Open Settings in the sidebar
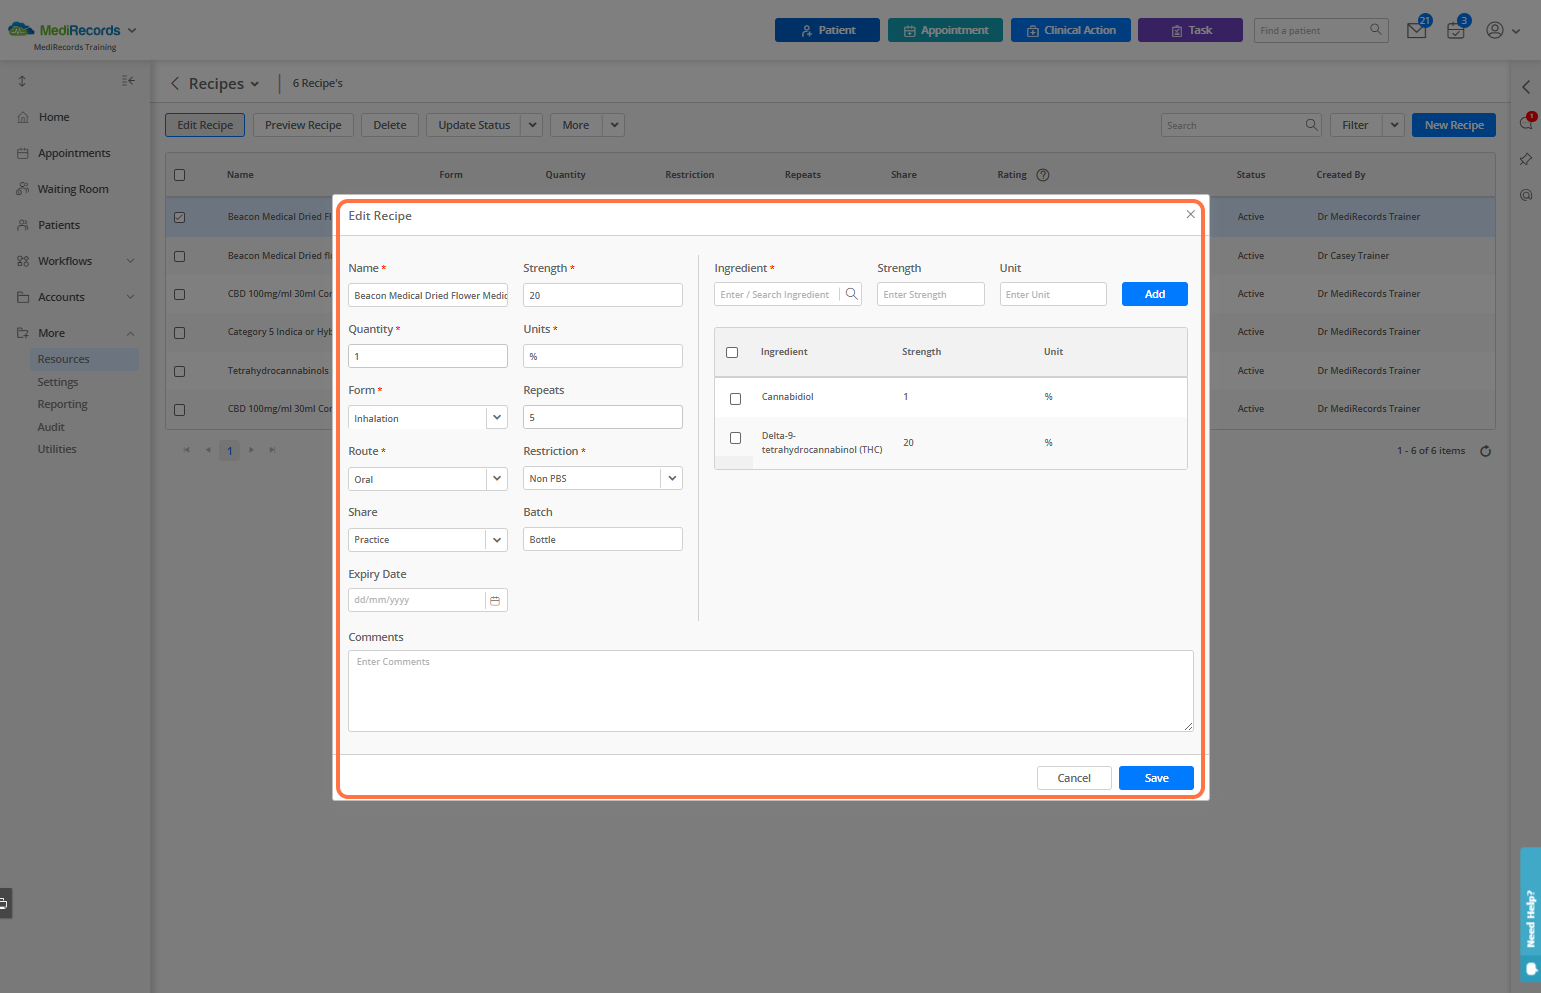This screenshot has width=1541, height=993. pos(58,382)
